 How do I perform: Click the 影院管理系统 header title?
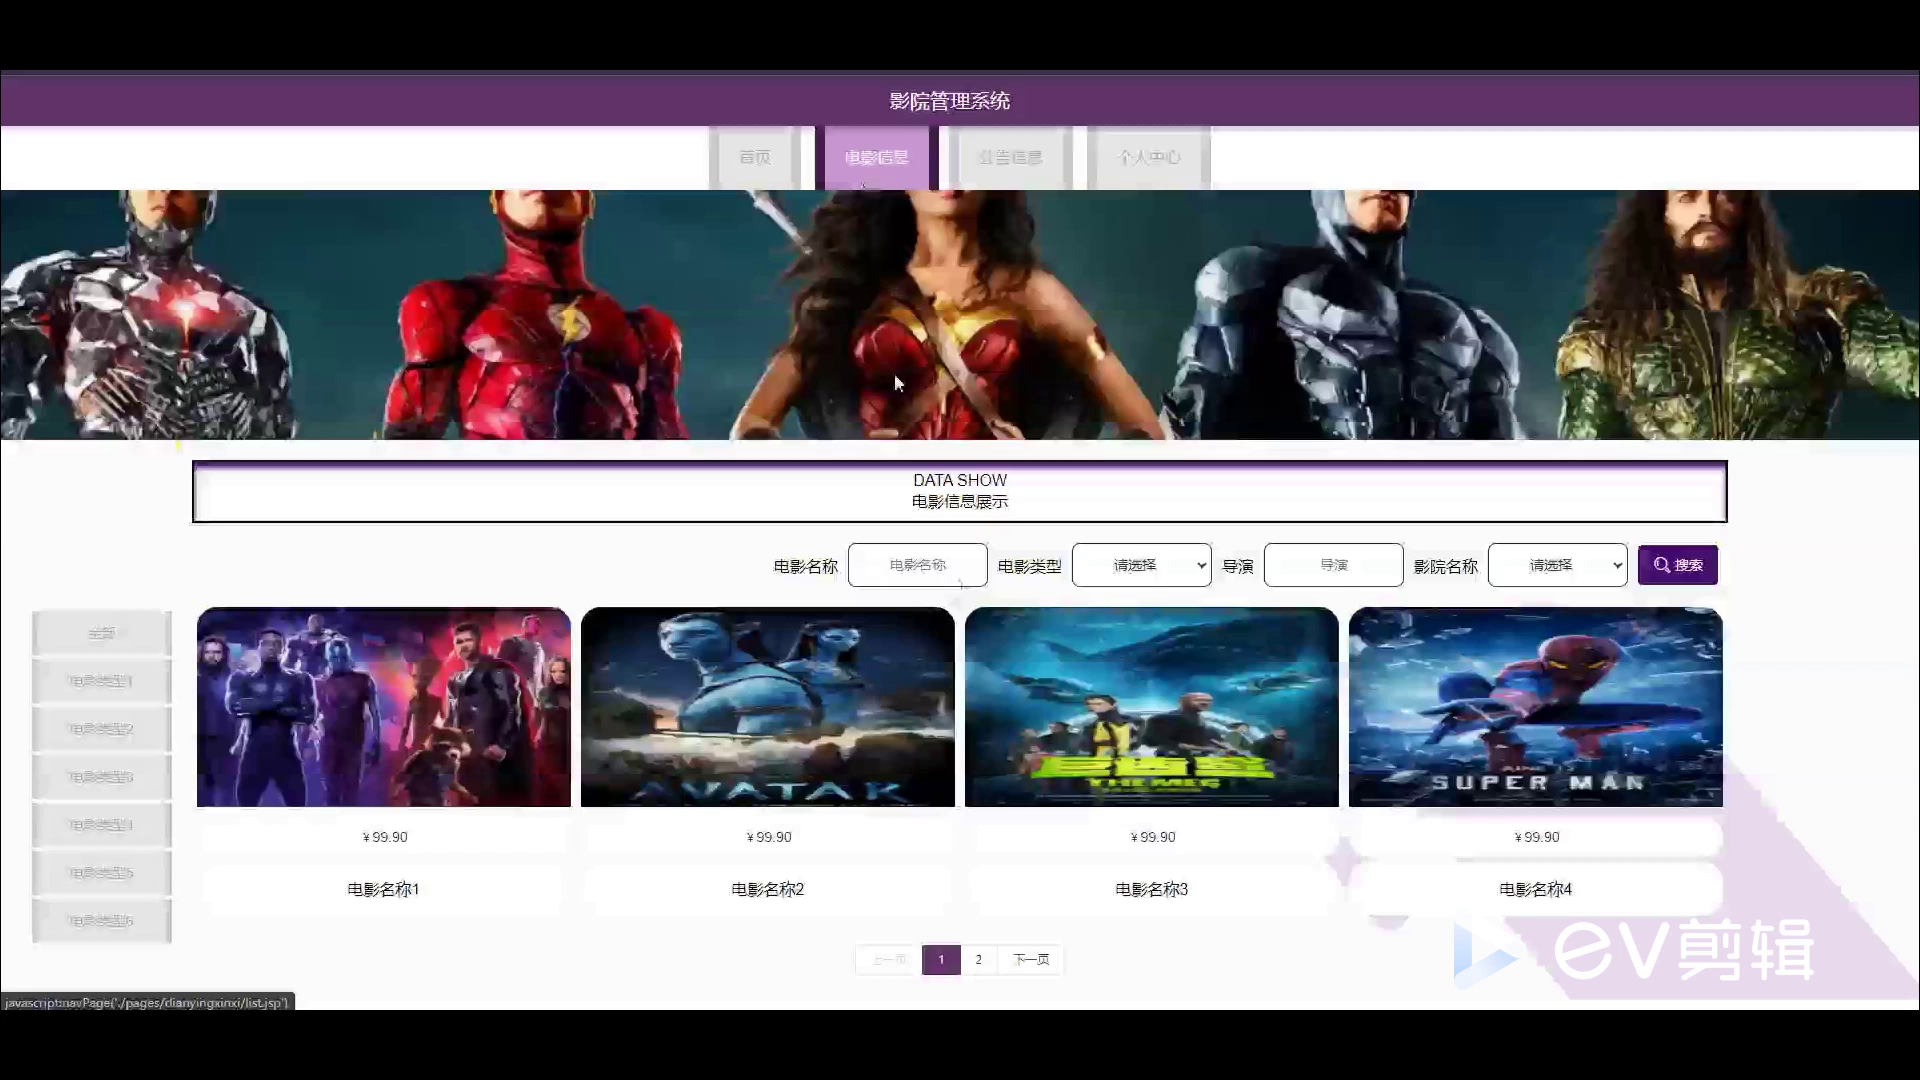click(x=950, y=101)
